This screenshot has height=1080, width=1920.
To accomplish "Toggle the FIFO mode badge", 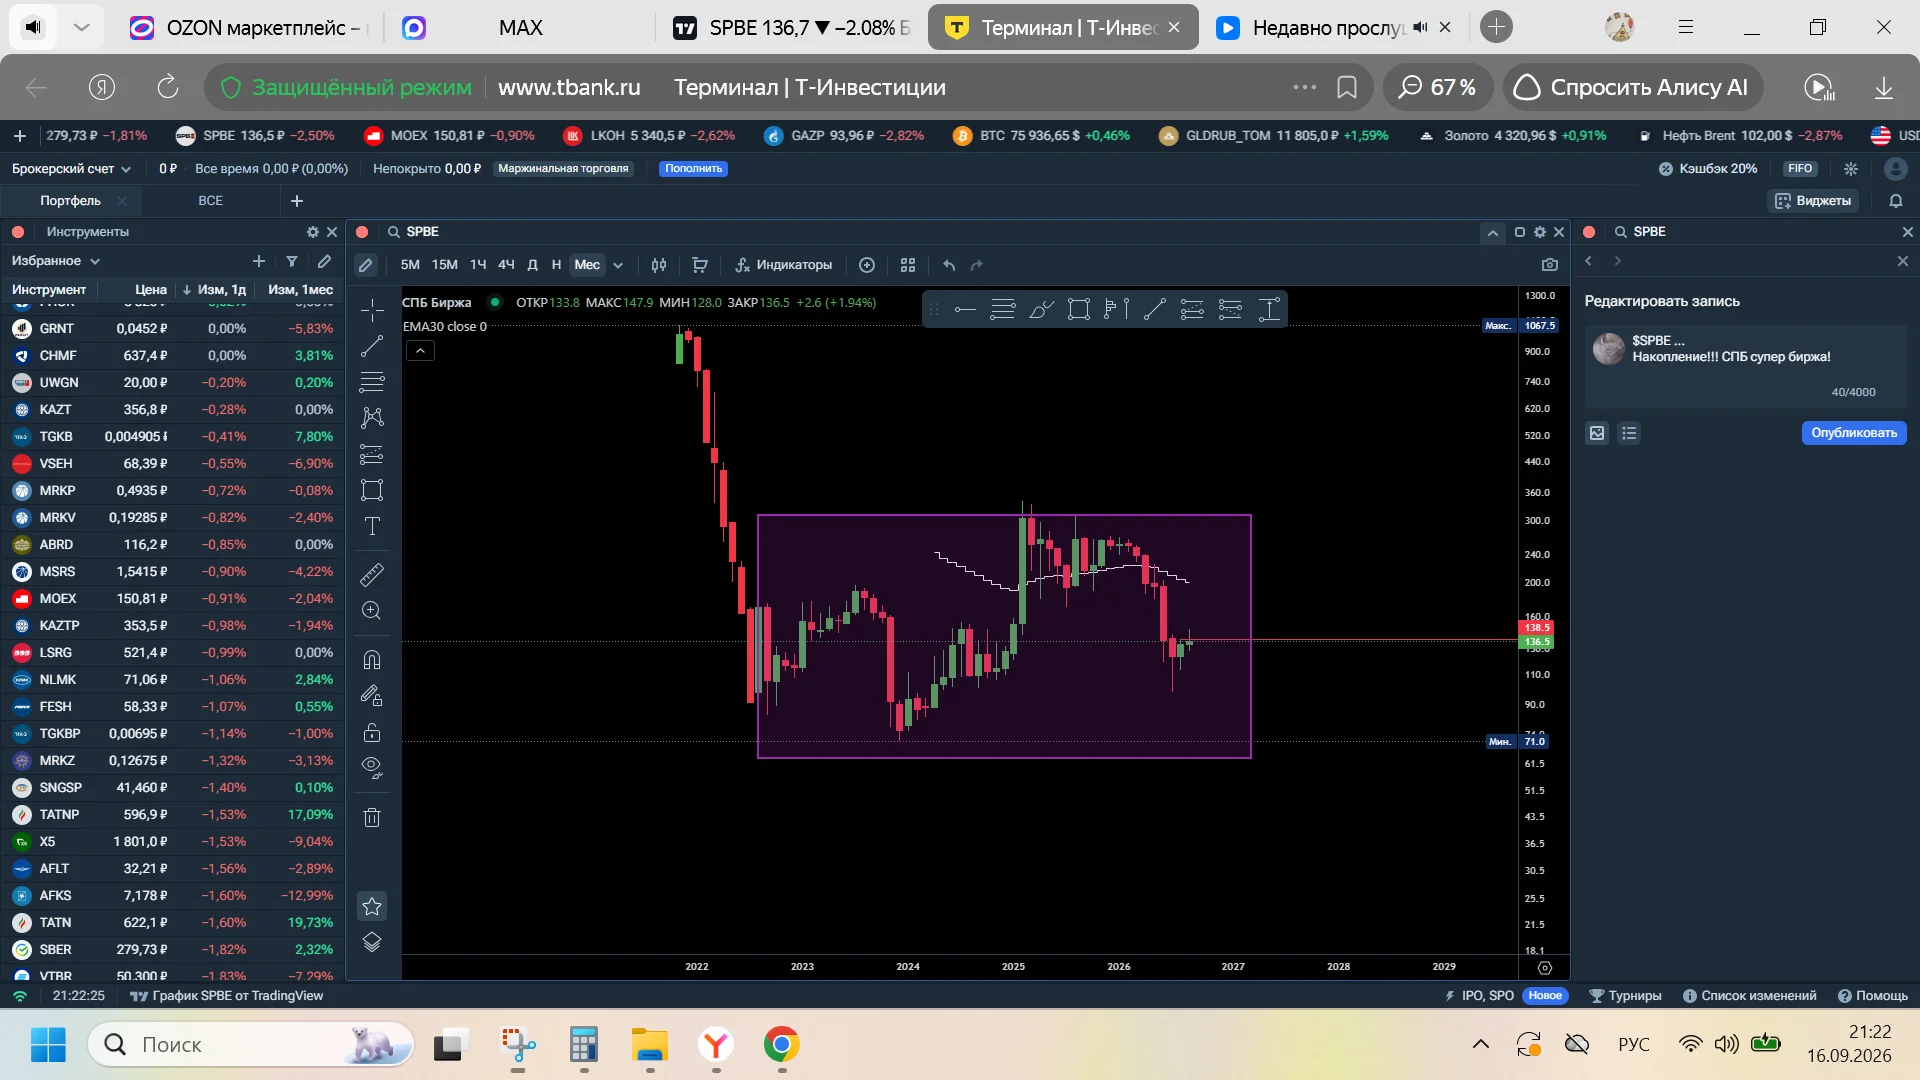I will (1800, 169).
